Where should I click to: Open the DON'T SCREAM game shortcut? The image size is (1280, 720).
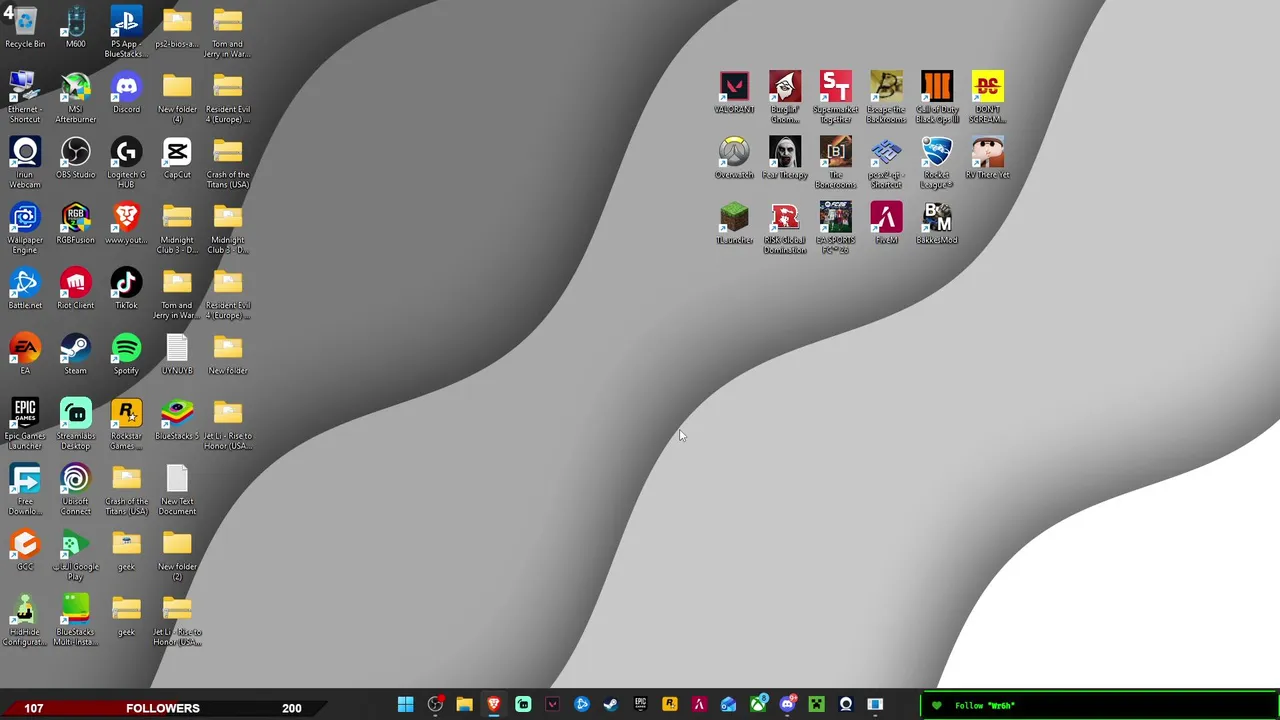point(987,97)
